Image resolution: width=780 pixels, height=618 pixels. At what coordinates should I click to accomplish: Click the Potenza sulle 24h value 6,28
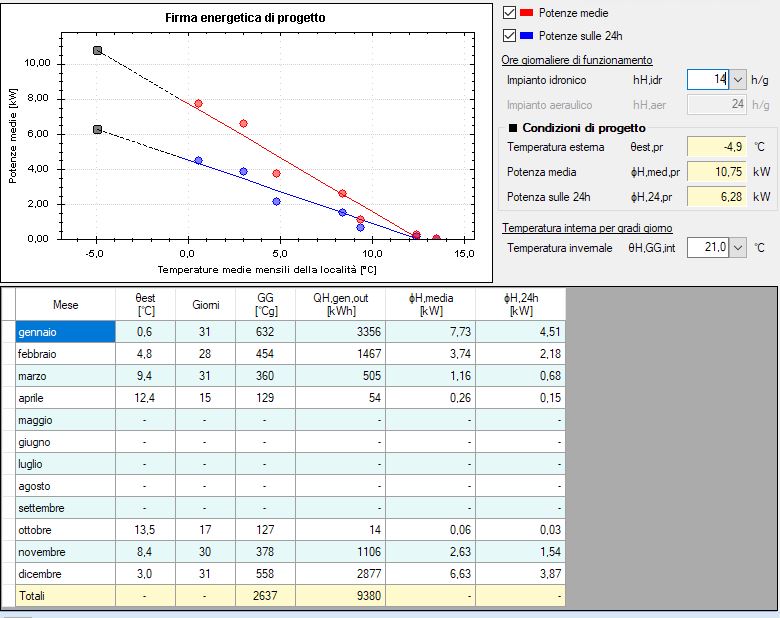click(716, 197)
